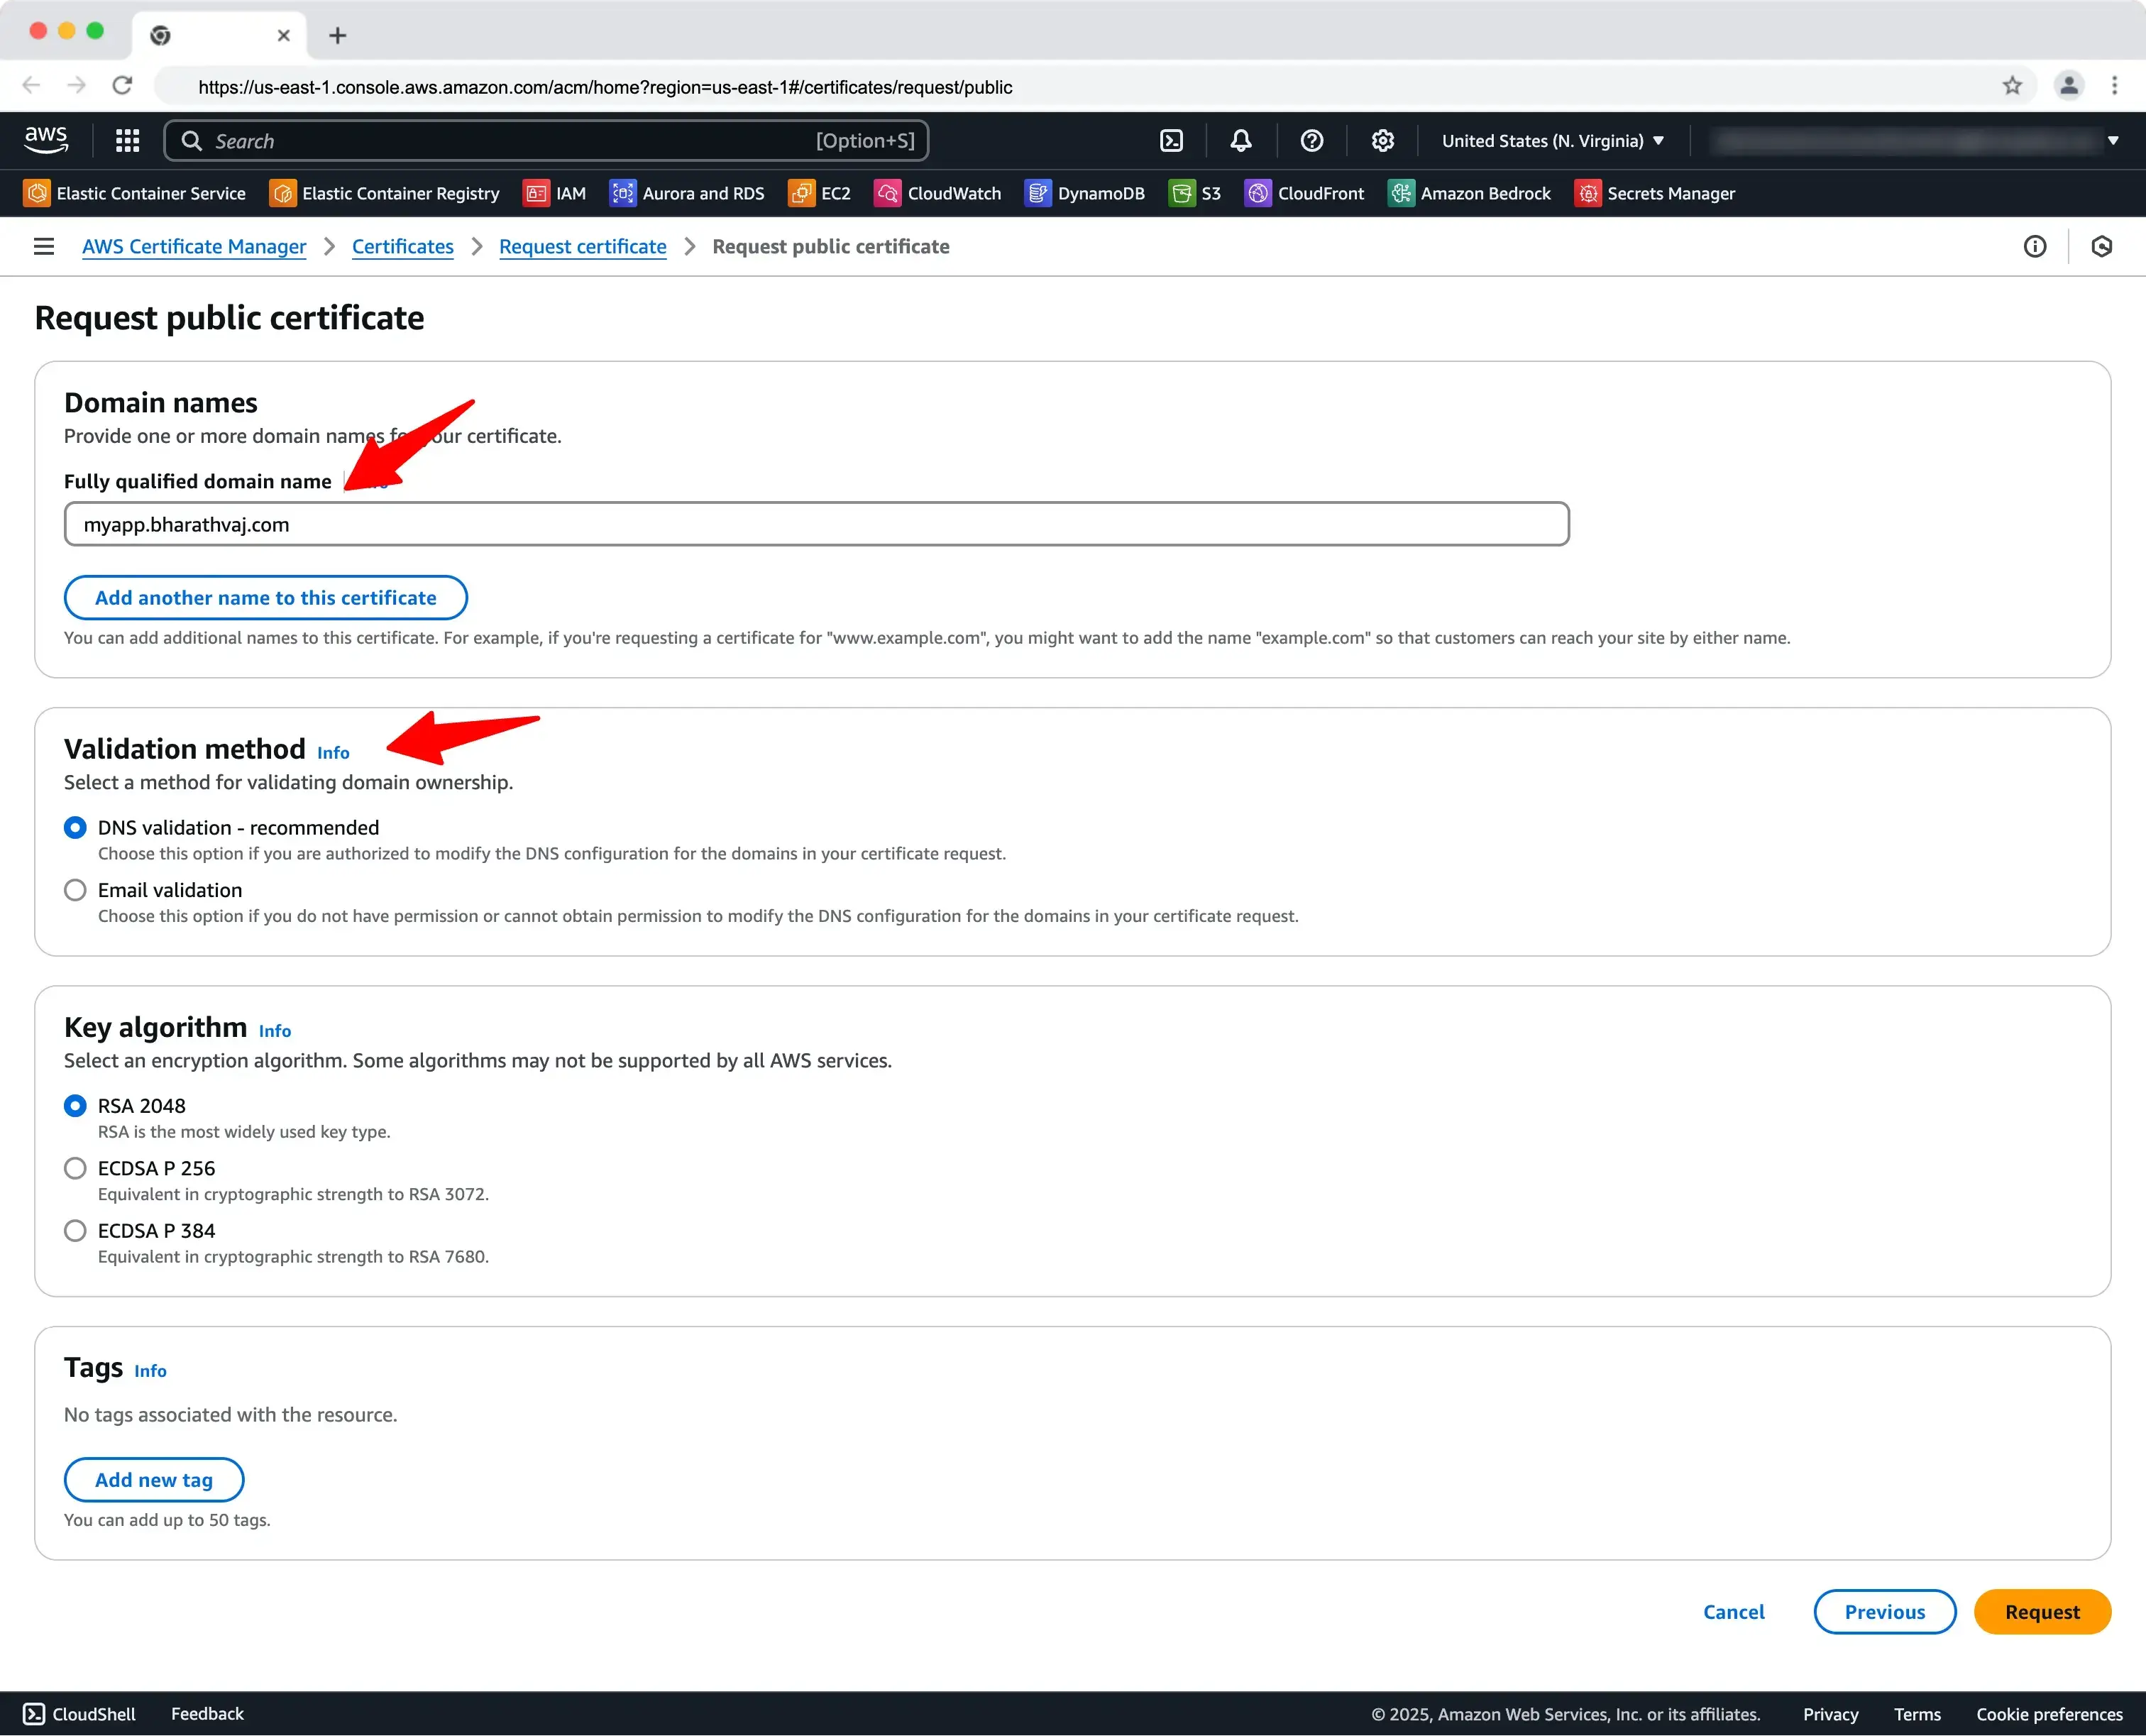
Task: Open CloudShell in the footer
Action: (79, 1713)
